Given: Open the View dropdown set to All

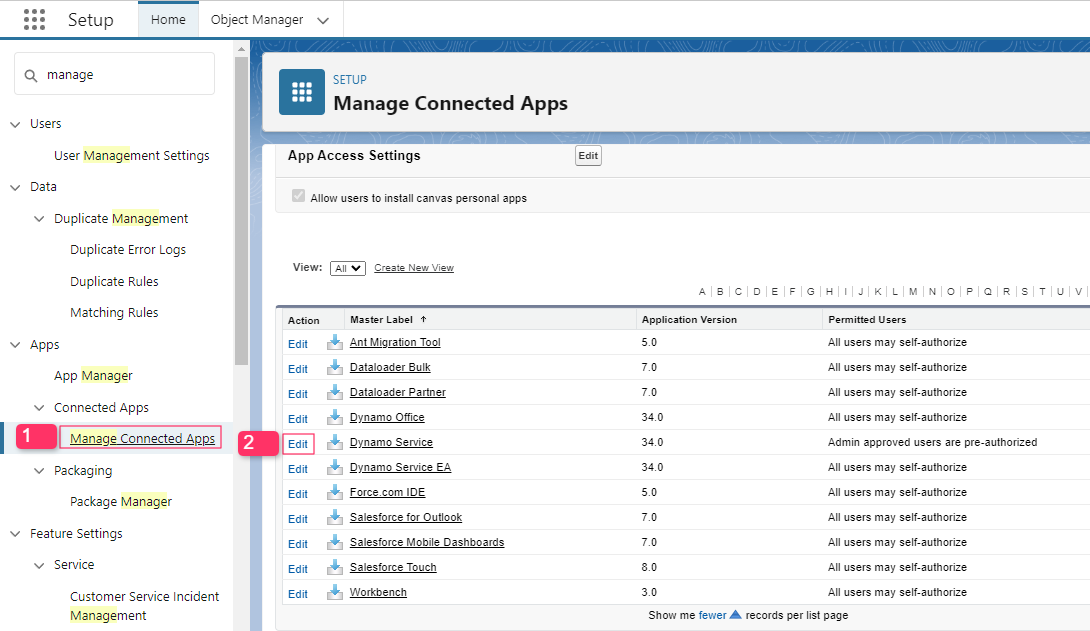Looking at the screenshot, I should pyautogui.click(x=348, y=268).
